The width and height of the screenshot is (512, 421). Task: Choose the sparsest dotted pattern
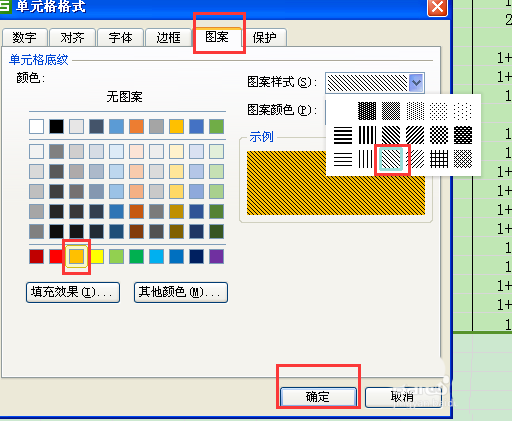(463, 111)
